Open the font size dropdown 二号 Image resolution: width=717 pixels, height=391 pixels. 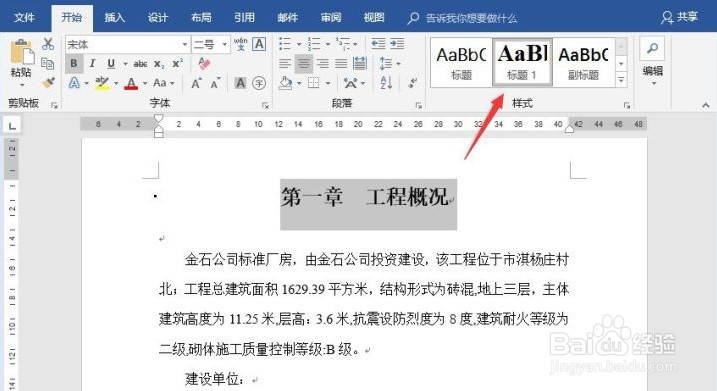pos(225,45)
